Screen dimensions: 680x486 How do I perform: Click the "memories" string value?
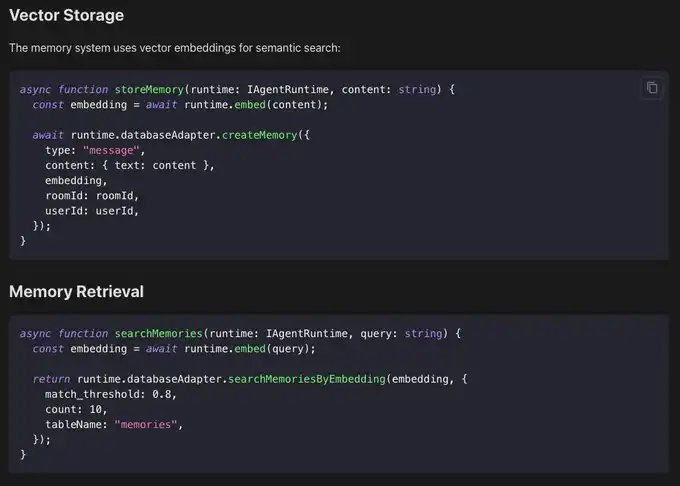click(x=149, y=424)
